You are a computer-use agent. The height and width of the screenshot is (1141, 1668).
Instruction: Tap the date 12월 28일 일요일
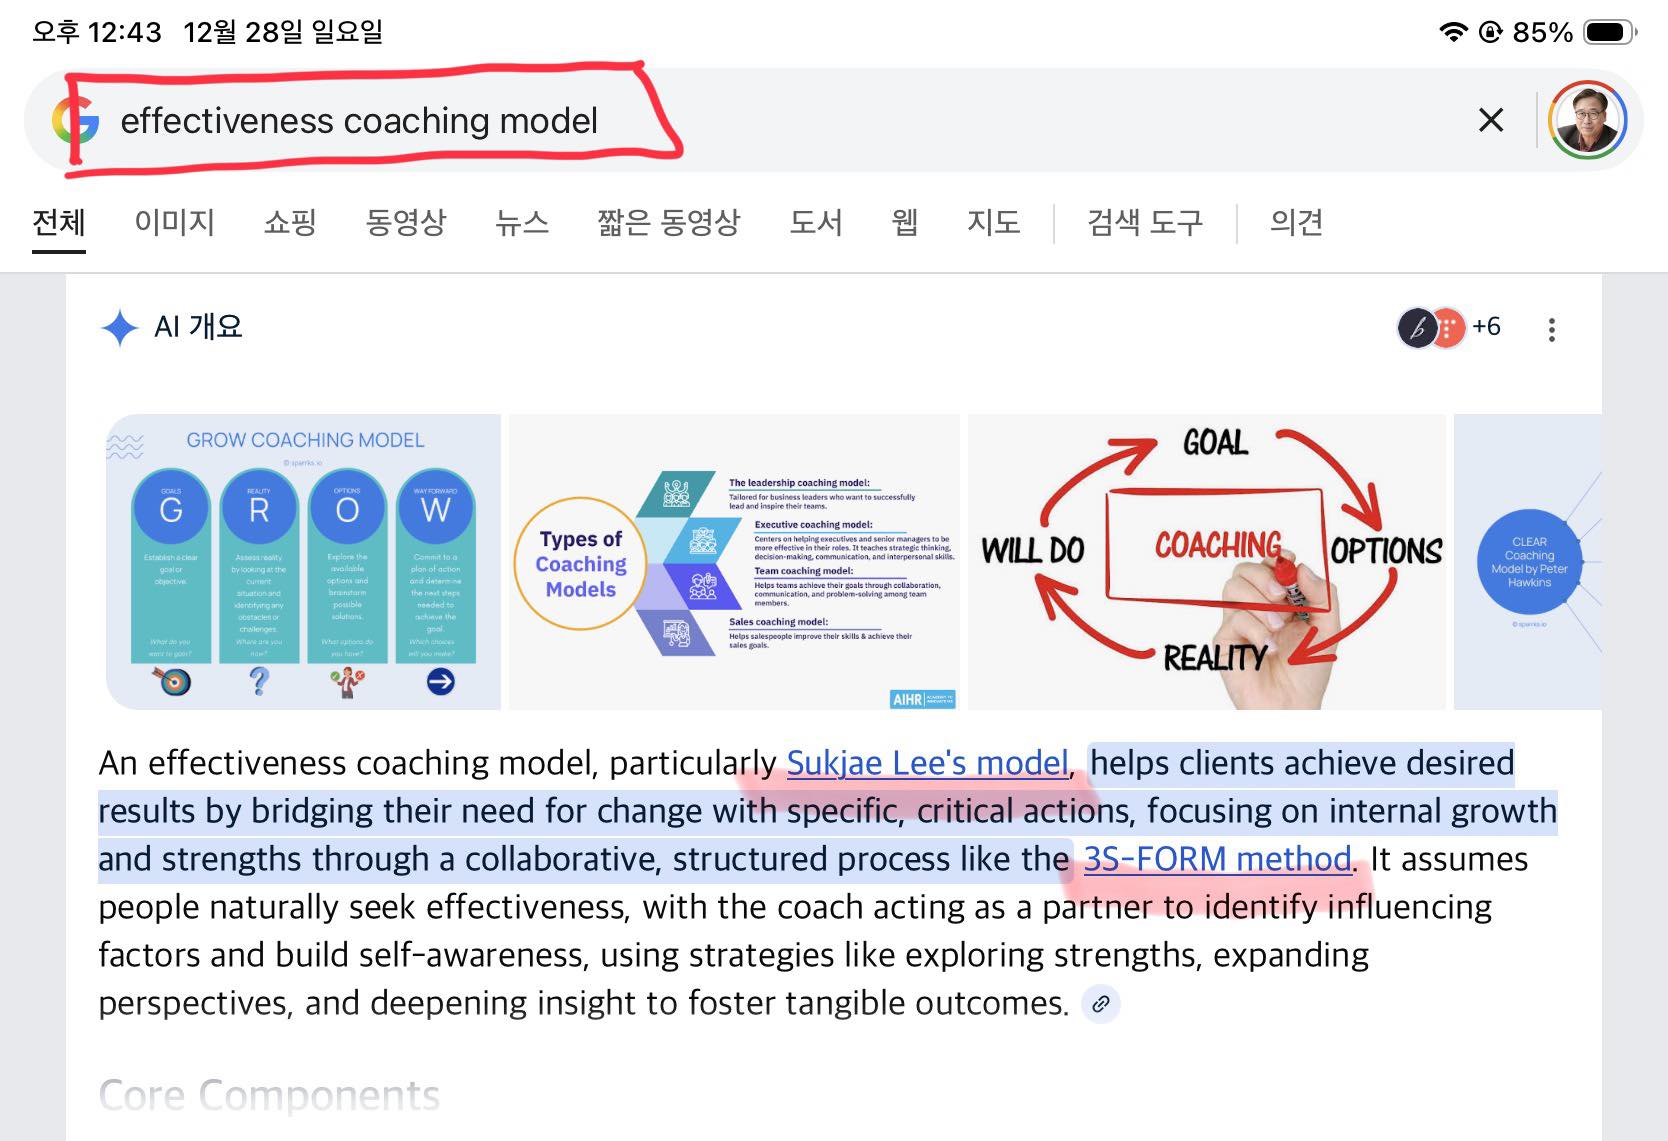coord(283,32)
